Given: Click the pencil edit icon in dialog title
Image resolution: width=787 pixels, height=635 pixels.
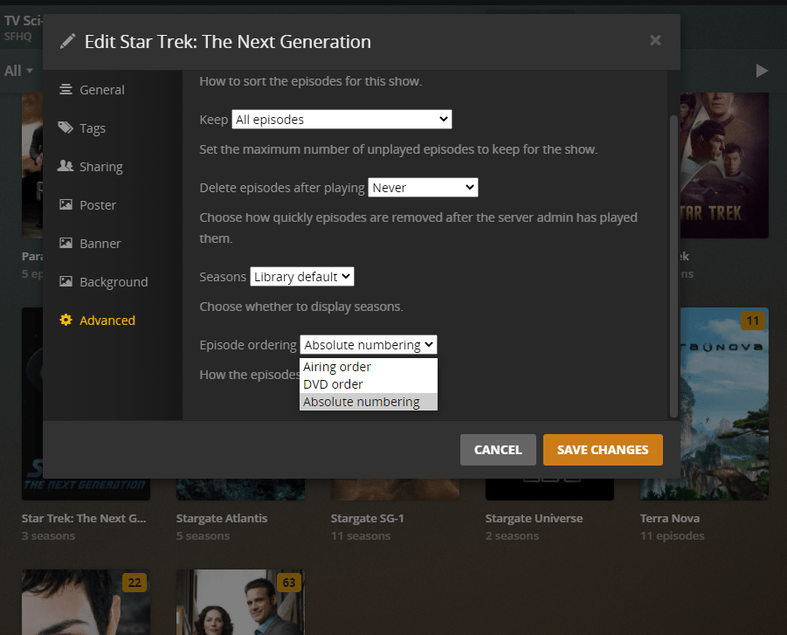Looking at the screenshot, I should point(68,41).
